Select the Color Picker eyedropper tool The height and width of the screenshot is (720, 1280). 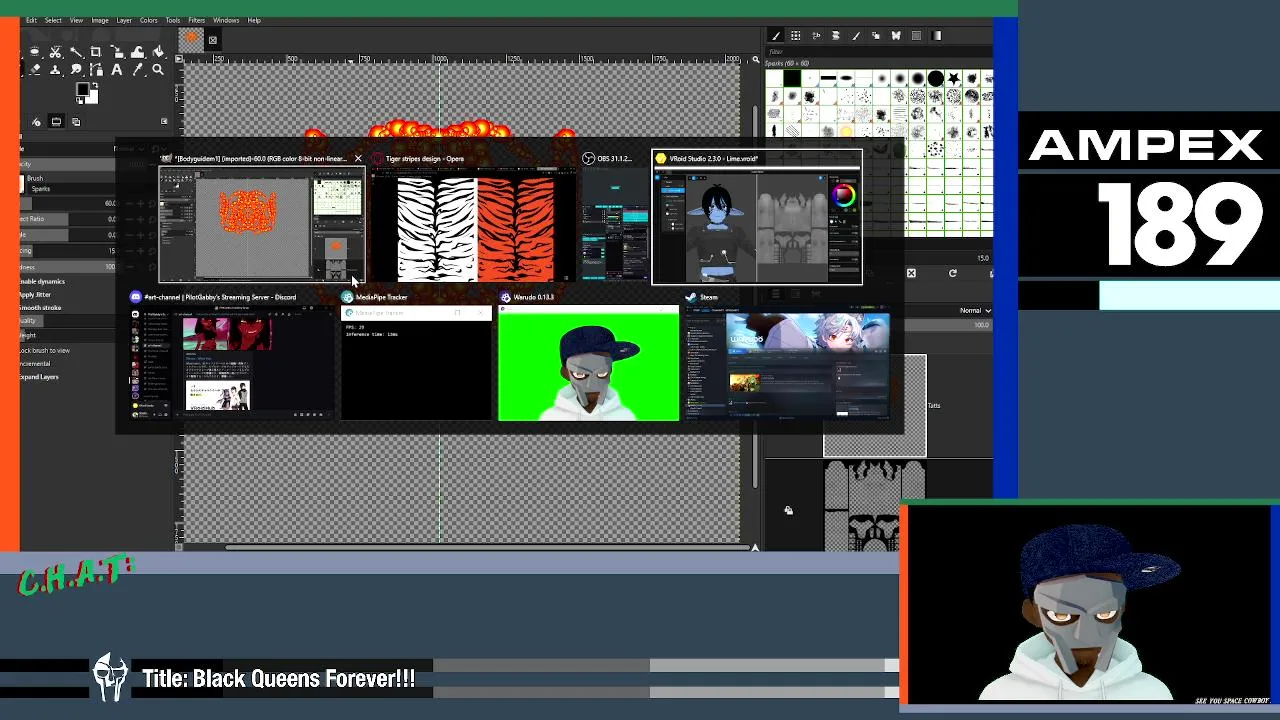coord(137,70)
